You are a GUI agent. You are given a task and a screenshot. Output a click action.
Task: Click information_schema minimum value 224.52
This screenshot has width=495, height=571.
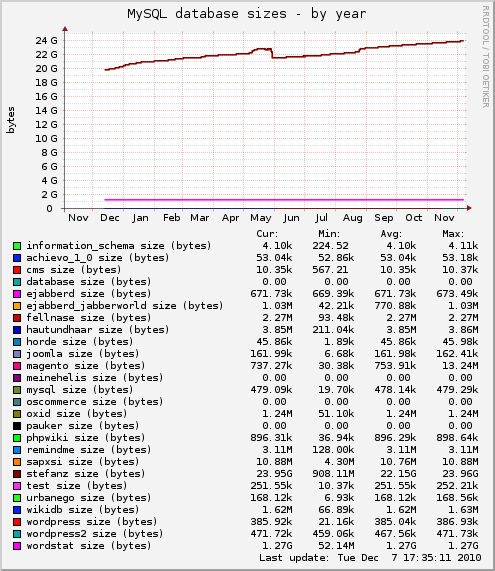click(330, 246)
